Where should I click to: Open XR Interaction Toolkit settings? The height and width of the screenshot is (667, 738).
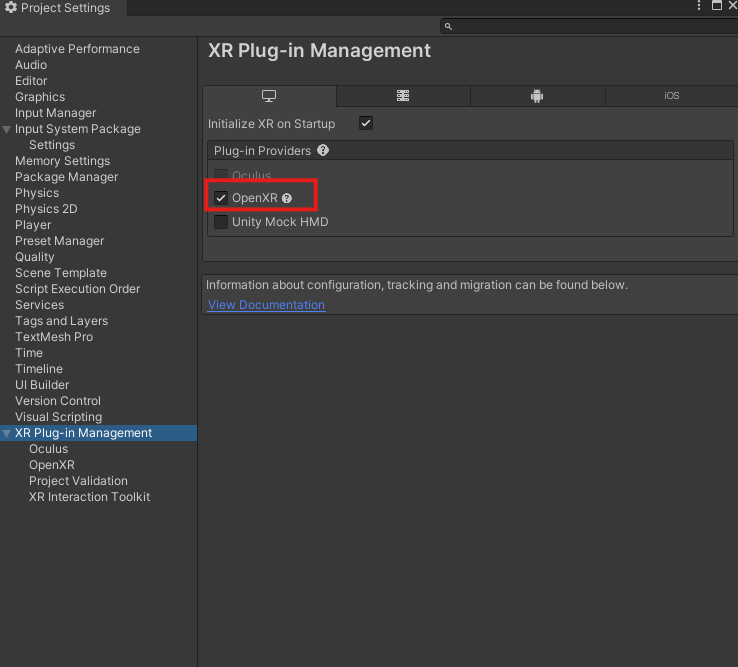89,497
